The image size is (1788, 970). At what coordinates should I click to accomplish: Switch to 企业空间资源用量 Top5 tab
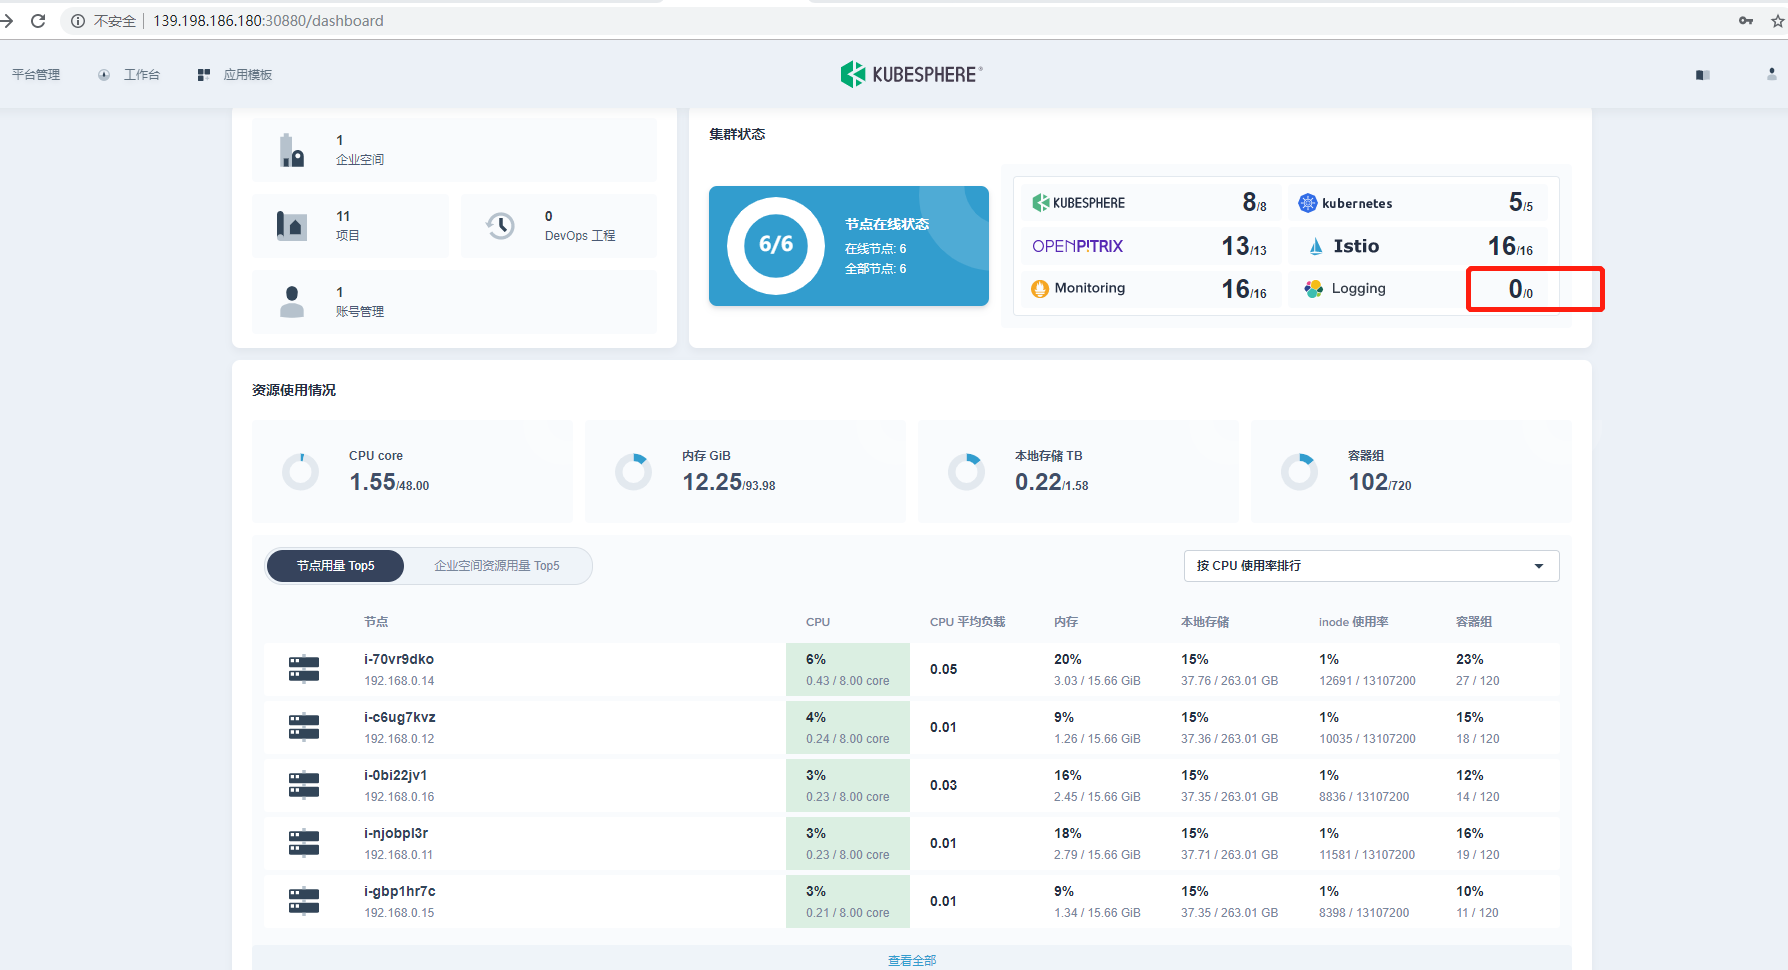pos(497,565)
